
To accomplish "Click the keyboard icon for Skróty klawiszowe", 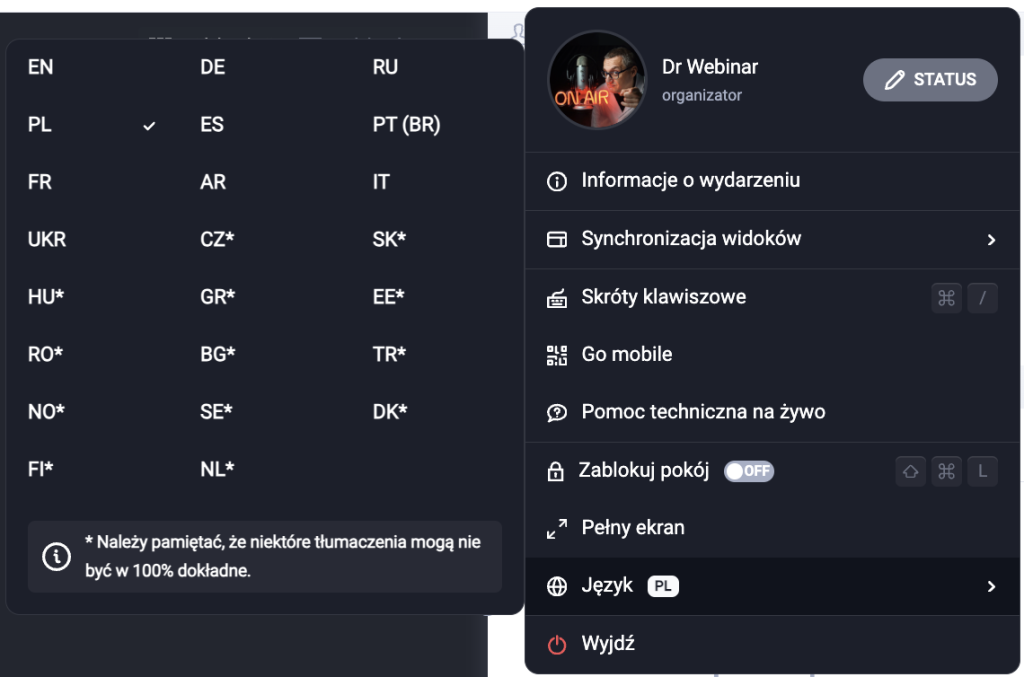I will (x=556, y=298).
